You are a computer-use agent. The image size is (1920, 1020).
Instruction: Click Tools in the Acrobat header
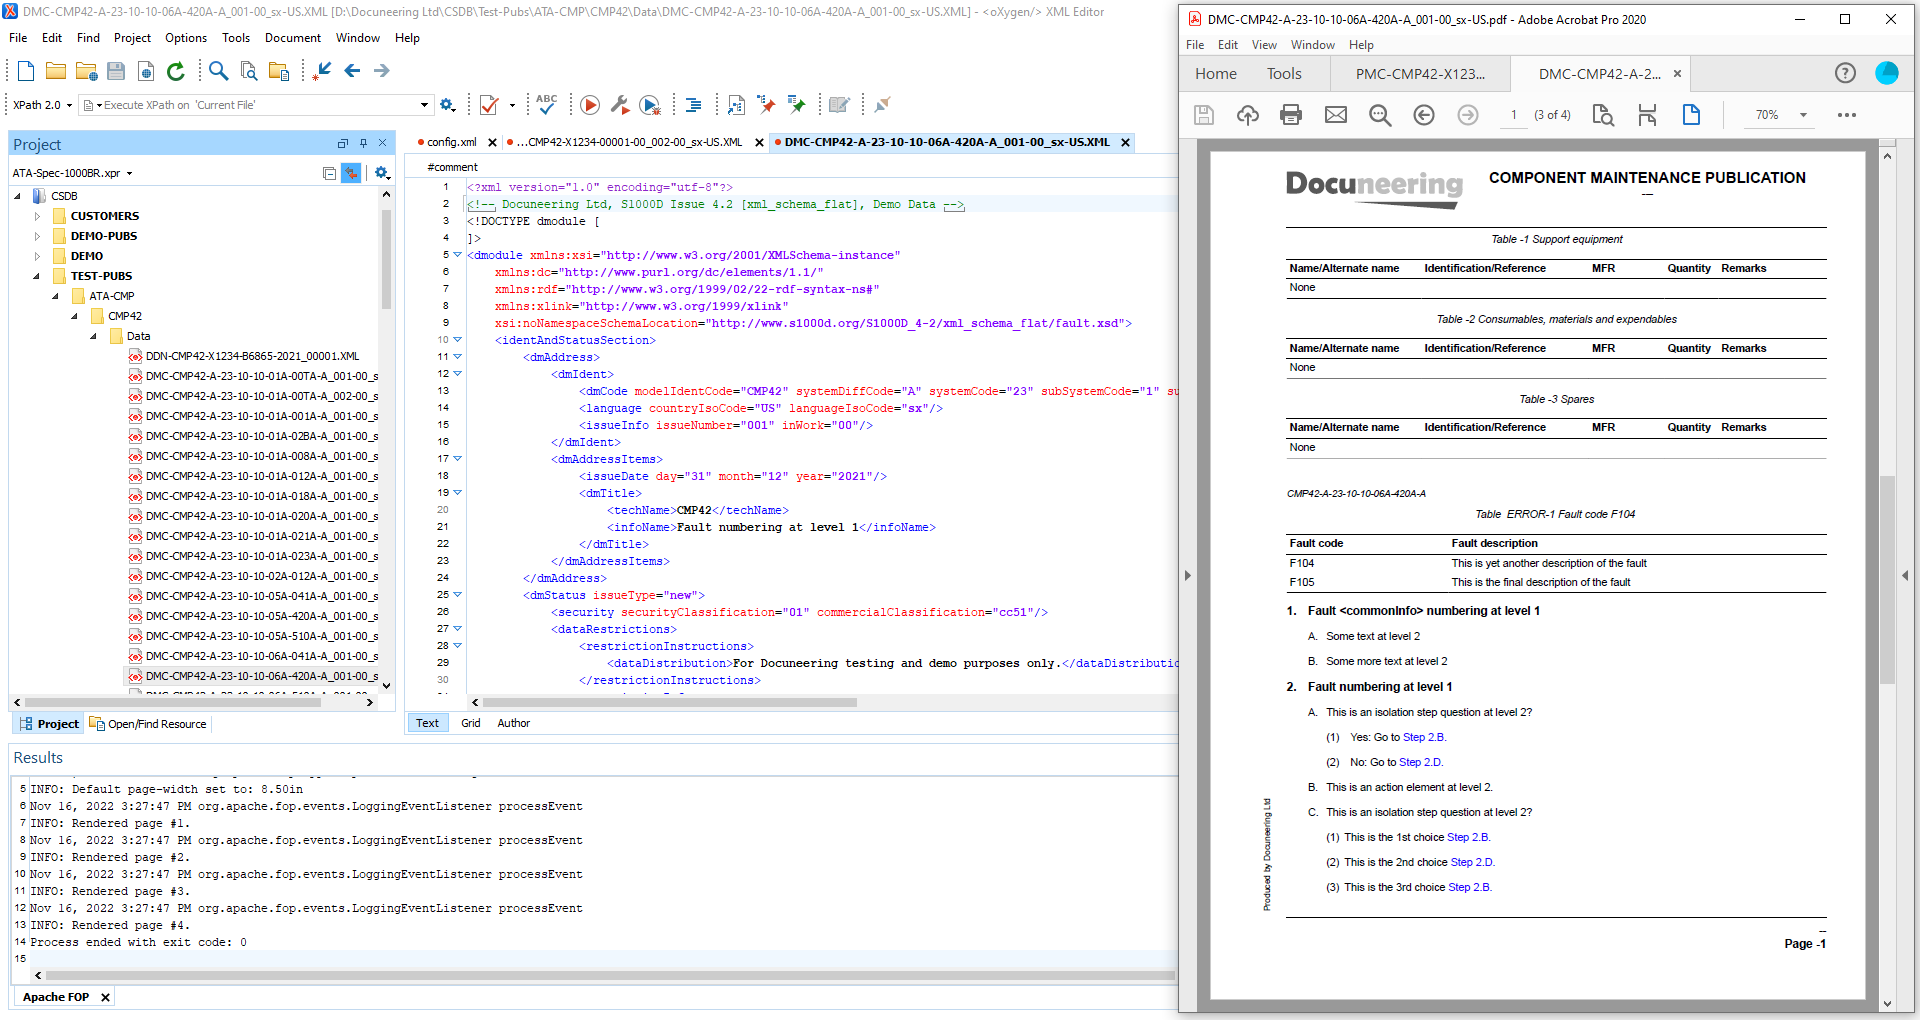[1284, 74]
